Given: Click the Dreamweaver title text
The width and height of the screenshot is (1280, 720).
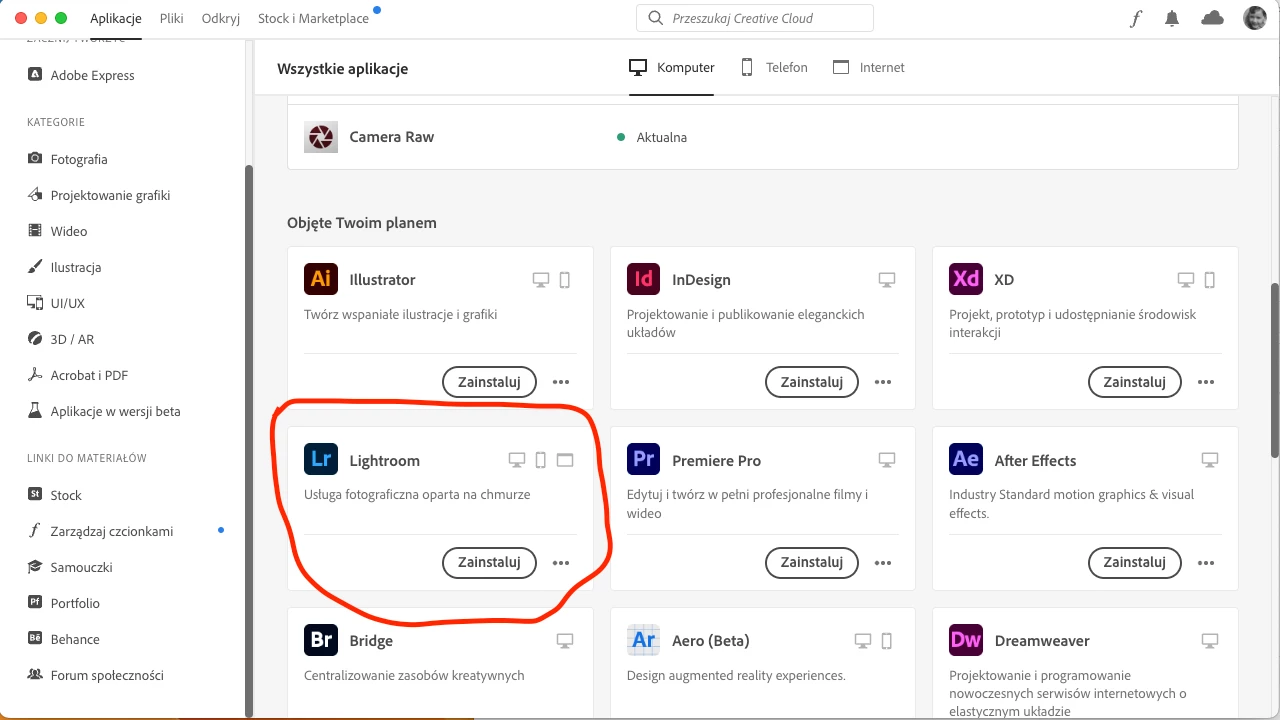Looking at the screenshot, I should tap(1042, 641).
